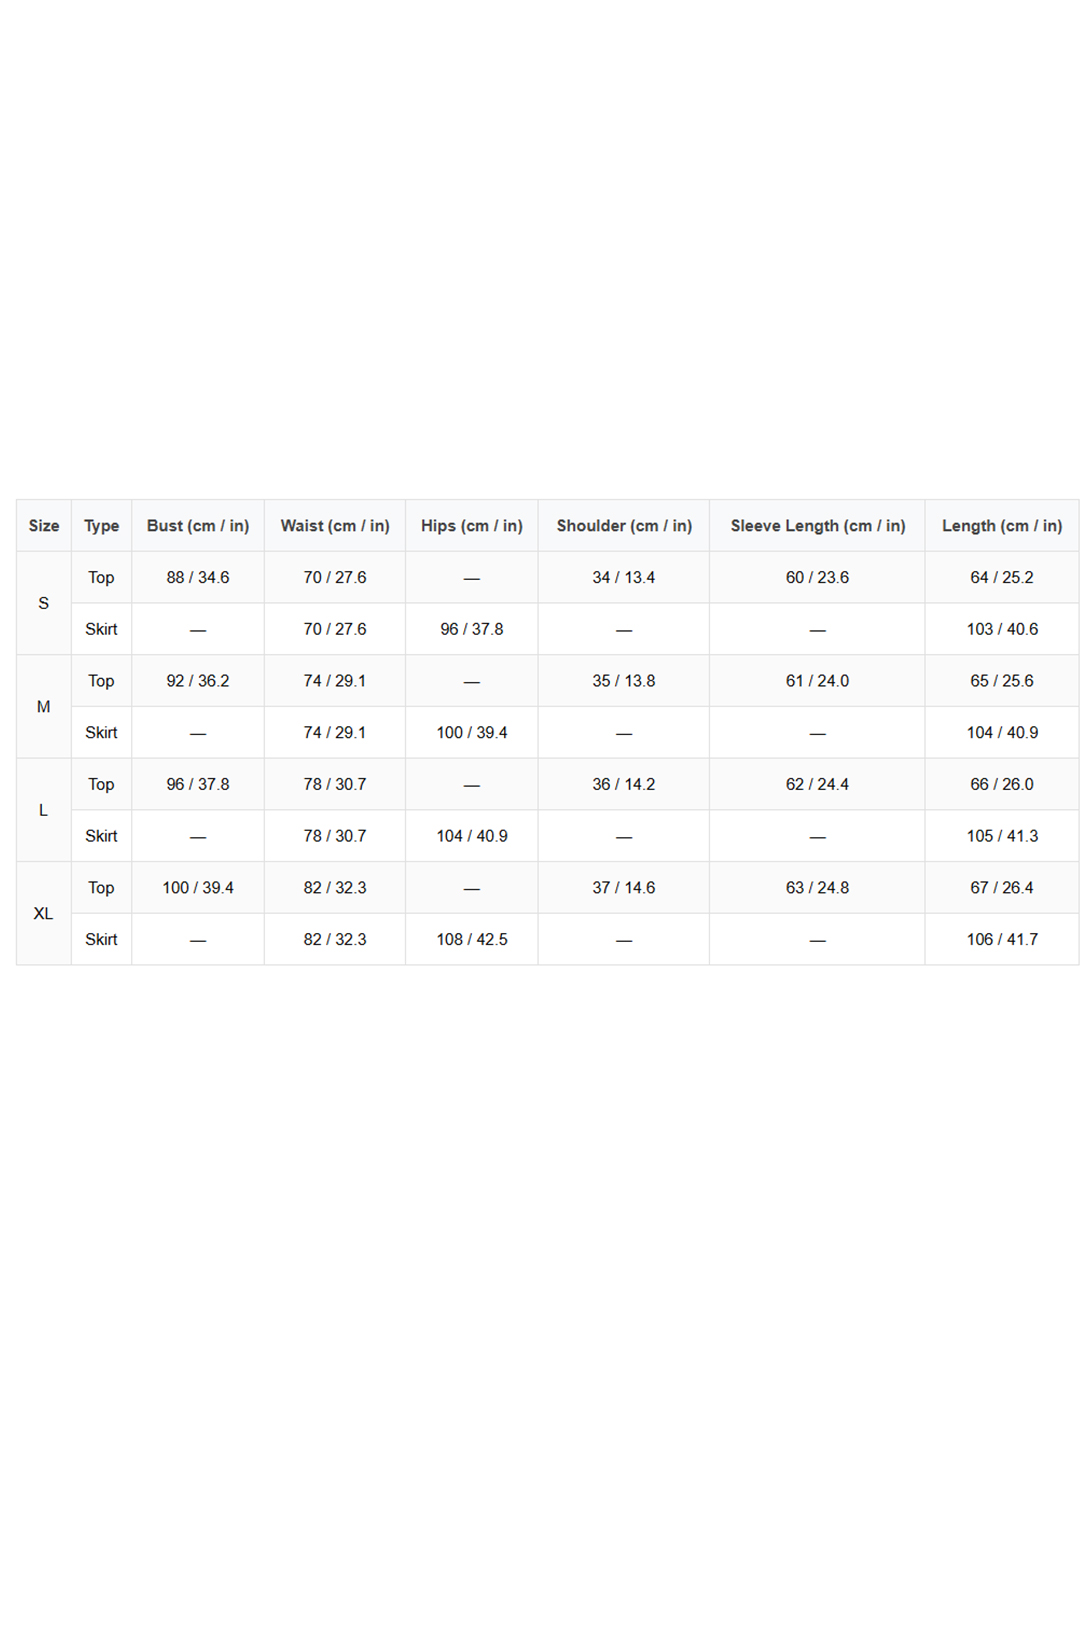Click the 61 / 24.0 sleeve length cell
This screenshot has width=1088, height=1632.
(x=817, y=681)
